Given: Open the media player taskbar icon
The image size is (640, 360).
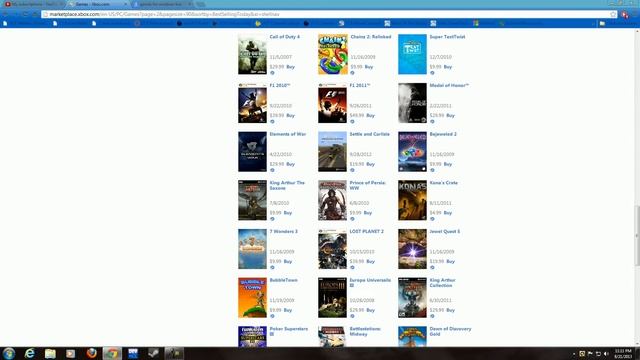Looking at the screenshot, I should (x=71, y=353).
